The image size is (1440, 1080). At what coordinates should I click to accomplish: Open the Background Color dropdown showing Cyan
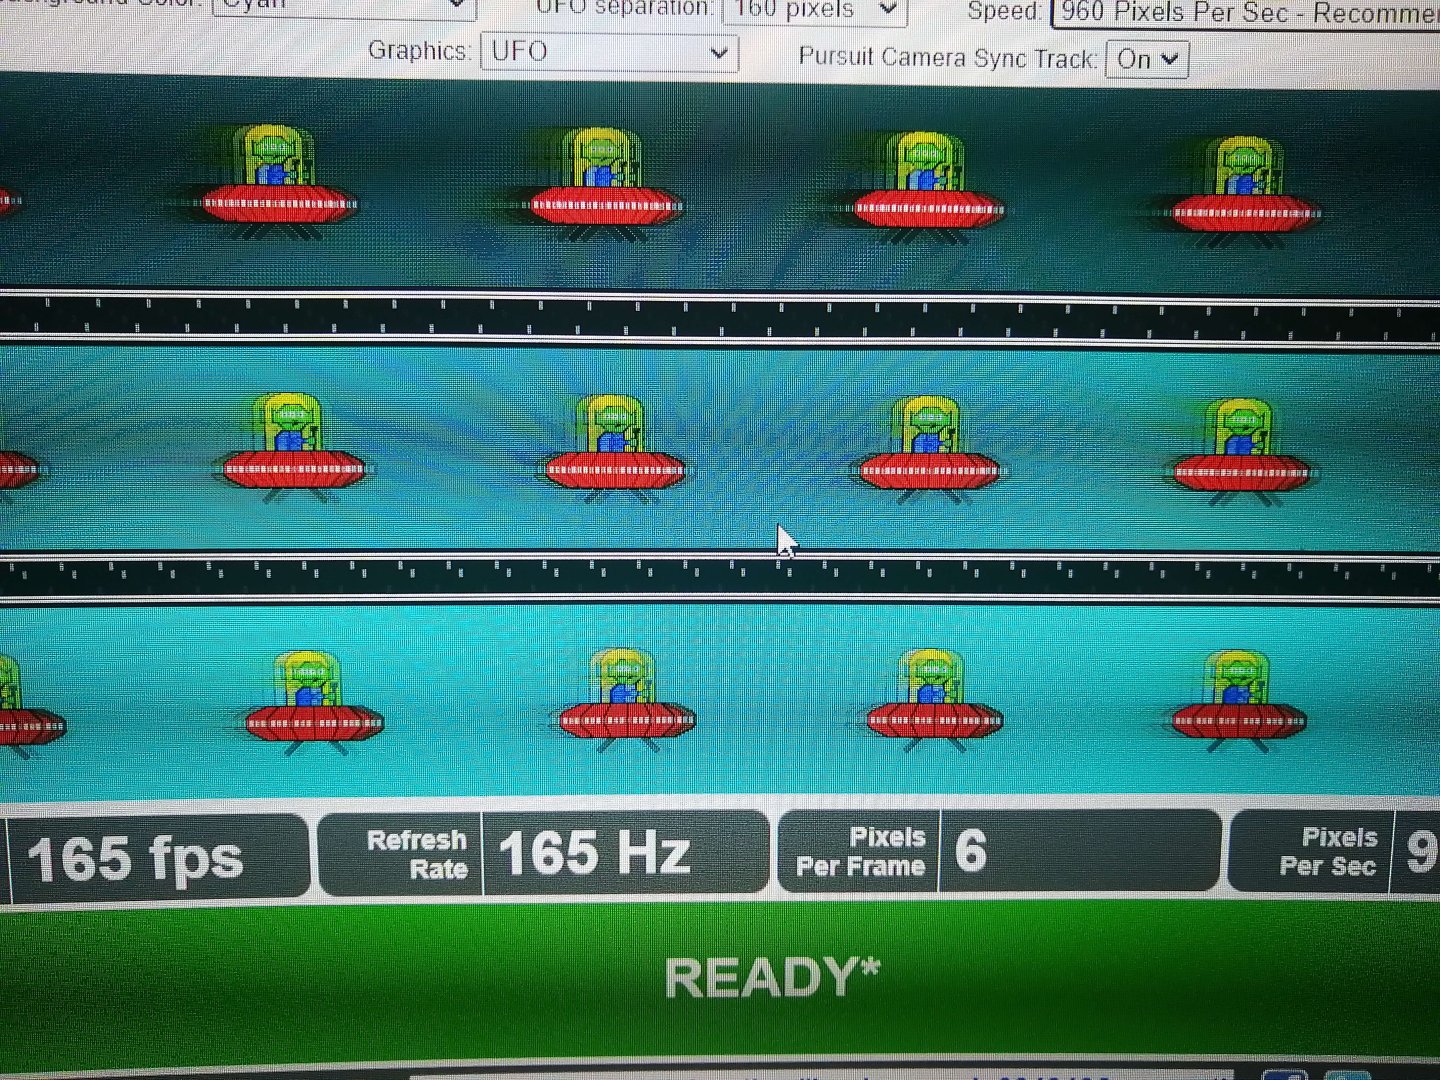[344, 6]
